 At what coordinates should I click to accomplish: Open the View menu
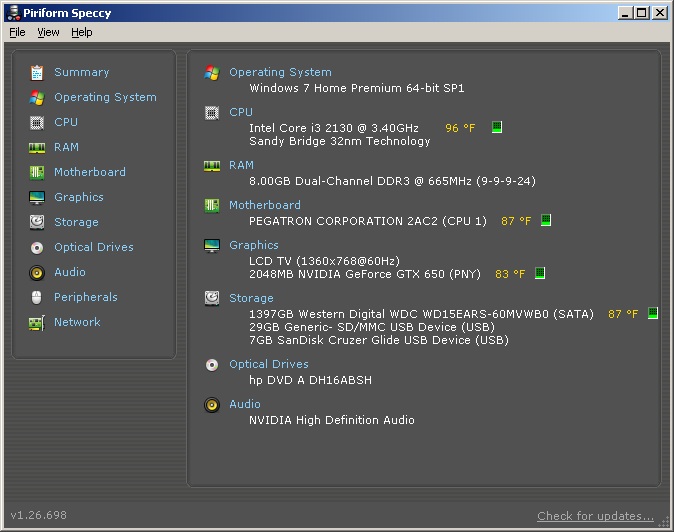pyautogui.click(x=48, y=32)
